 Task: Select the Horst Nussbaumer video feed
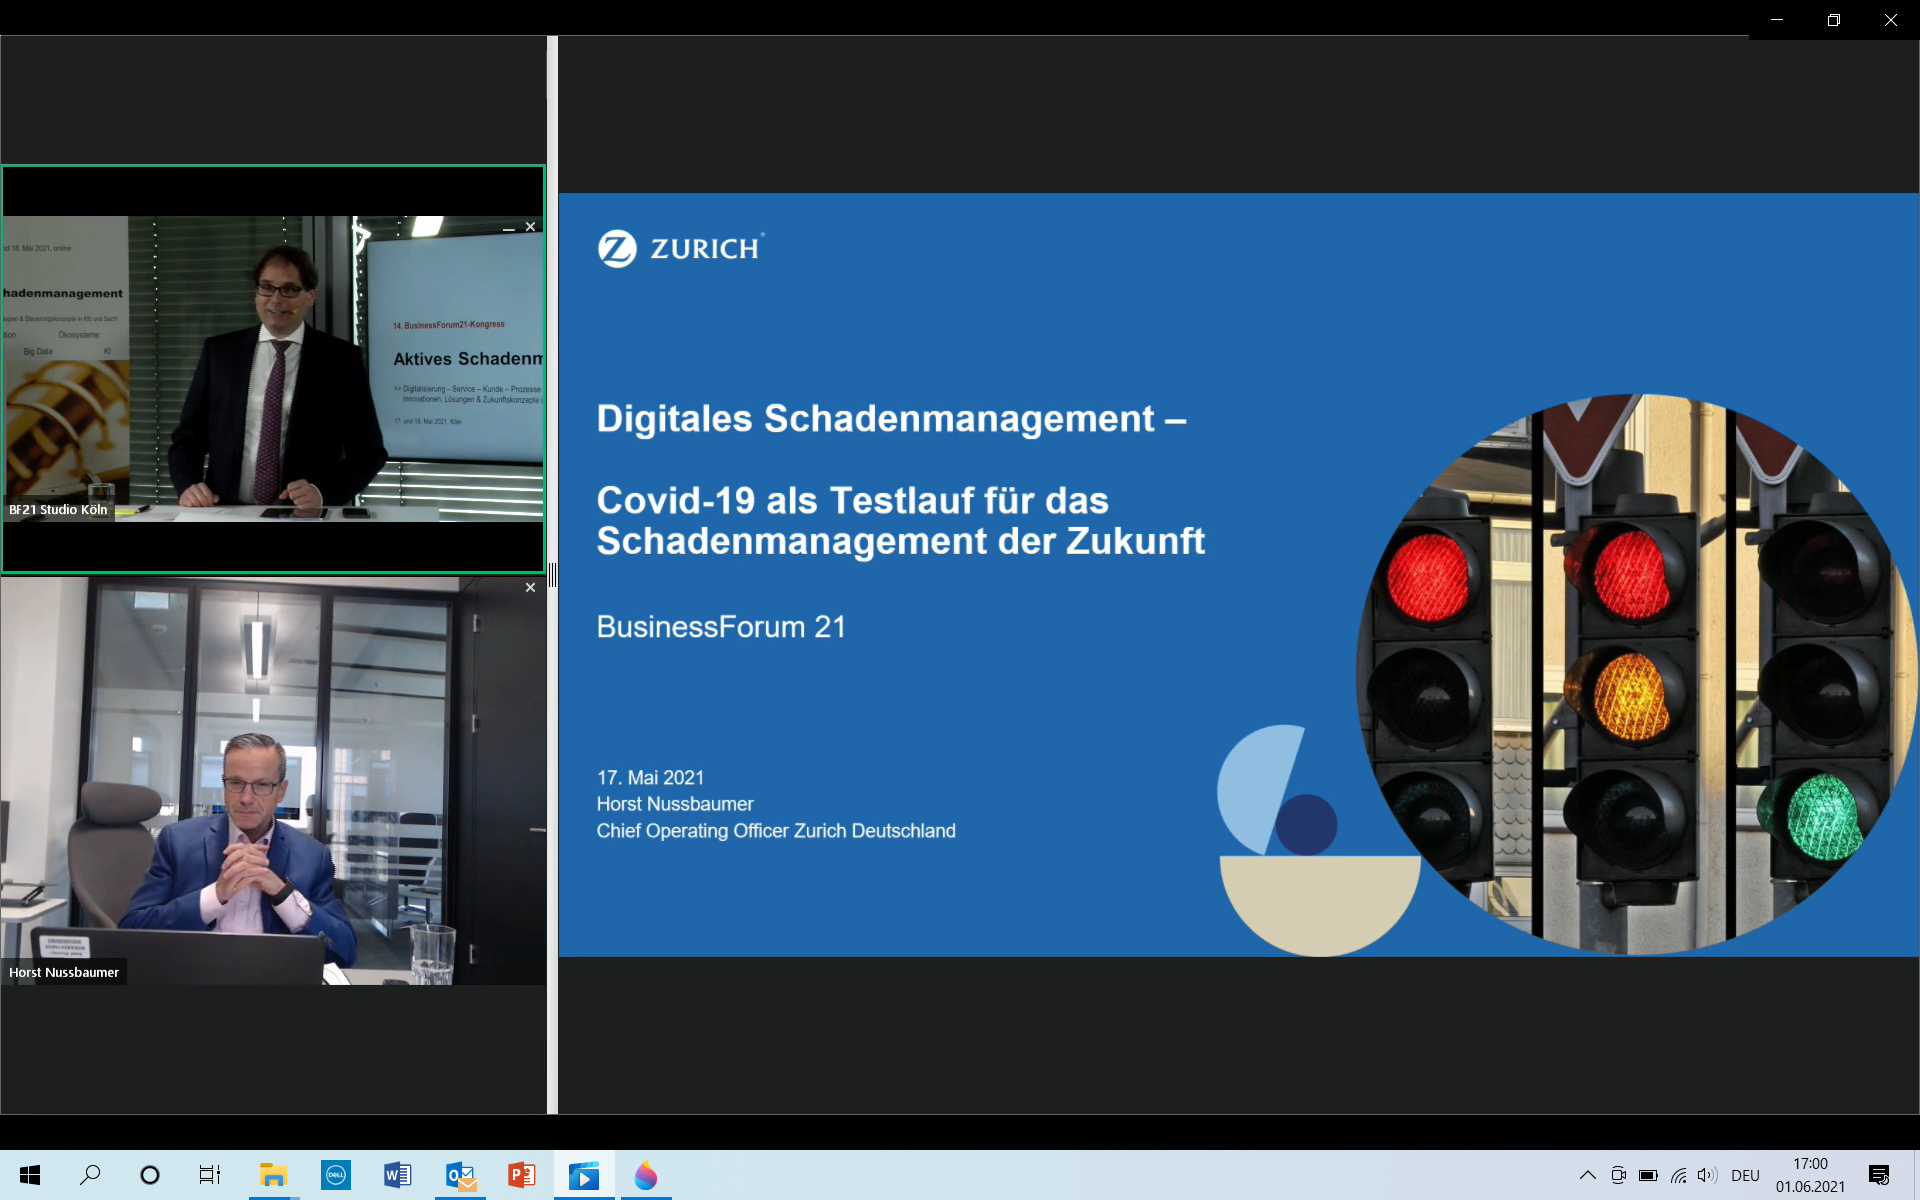click(x=273, y=780)
